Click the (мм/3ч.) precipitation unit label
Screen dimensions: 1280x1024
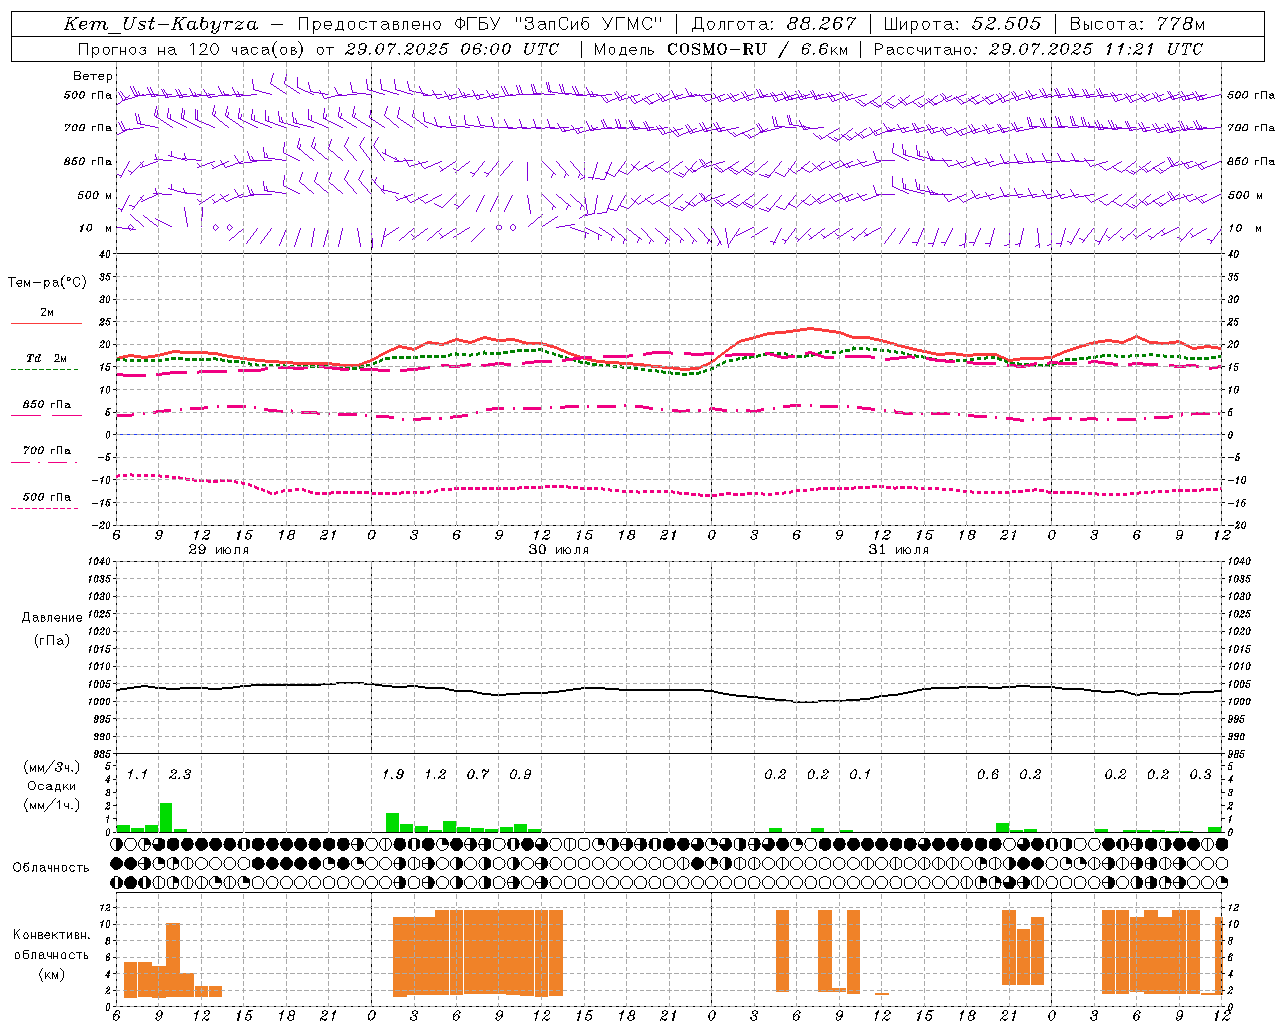tap(52, 767)
